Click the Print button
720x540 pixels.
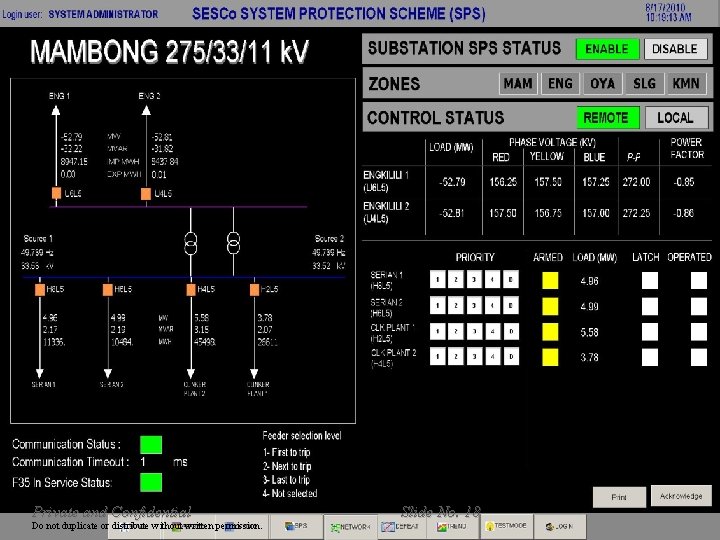(x=619, y=497)
